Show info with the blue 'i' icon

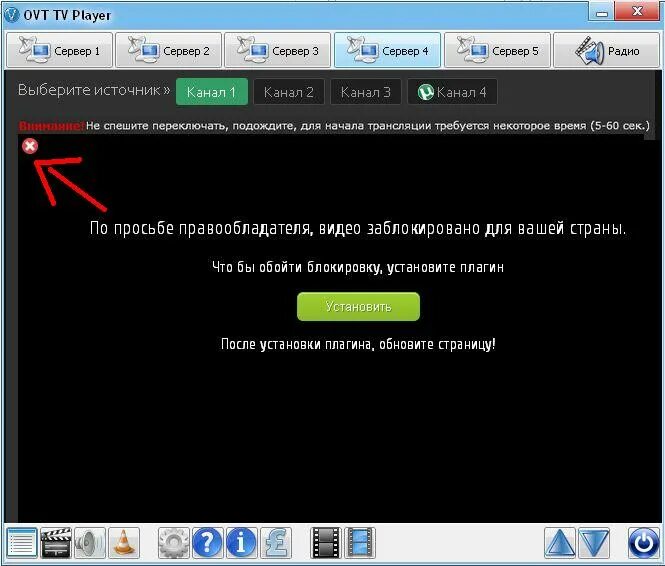[241, 542]
